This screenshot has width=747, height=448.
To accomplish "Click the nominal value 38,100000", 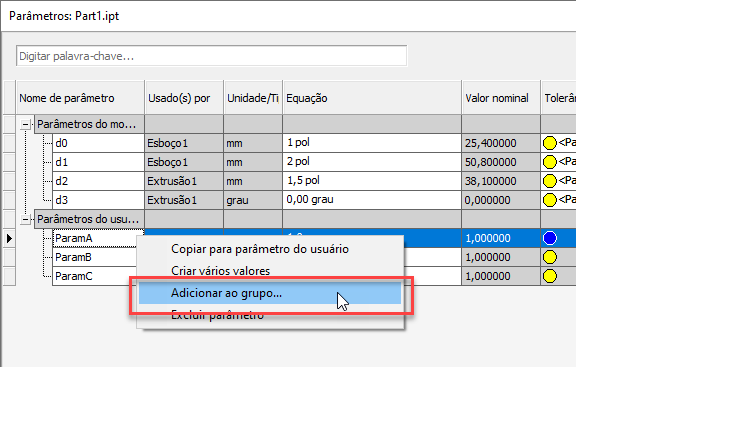I will pyautogui.click(x=501, y=181).
